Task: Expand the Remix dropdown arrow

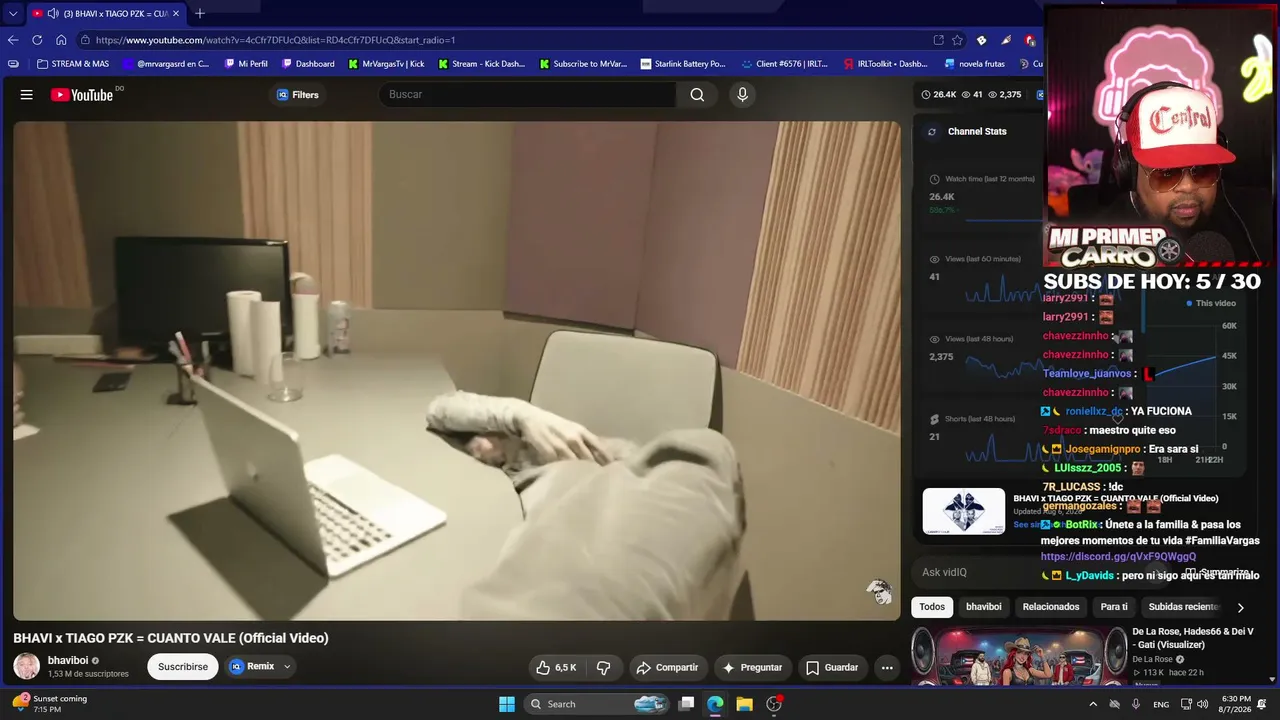Action: coord(287,667)
